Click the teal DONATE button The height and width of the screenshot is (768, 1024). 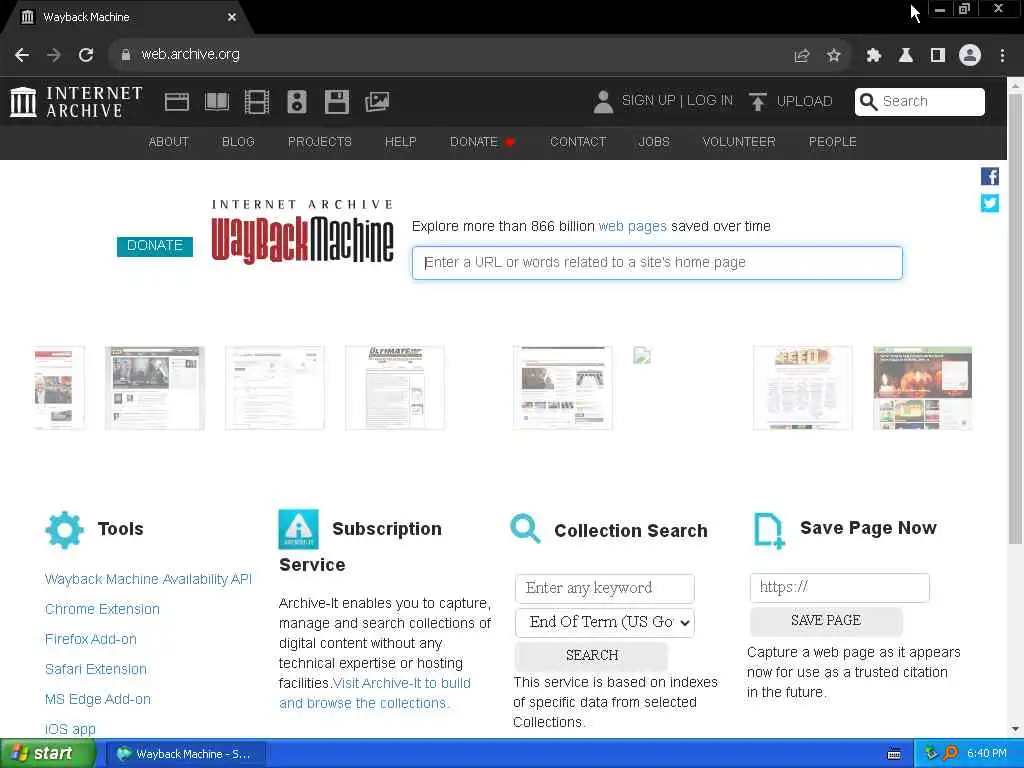click(x=155, y=246)
